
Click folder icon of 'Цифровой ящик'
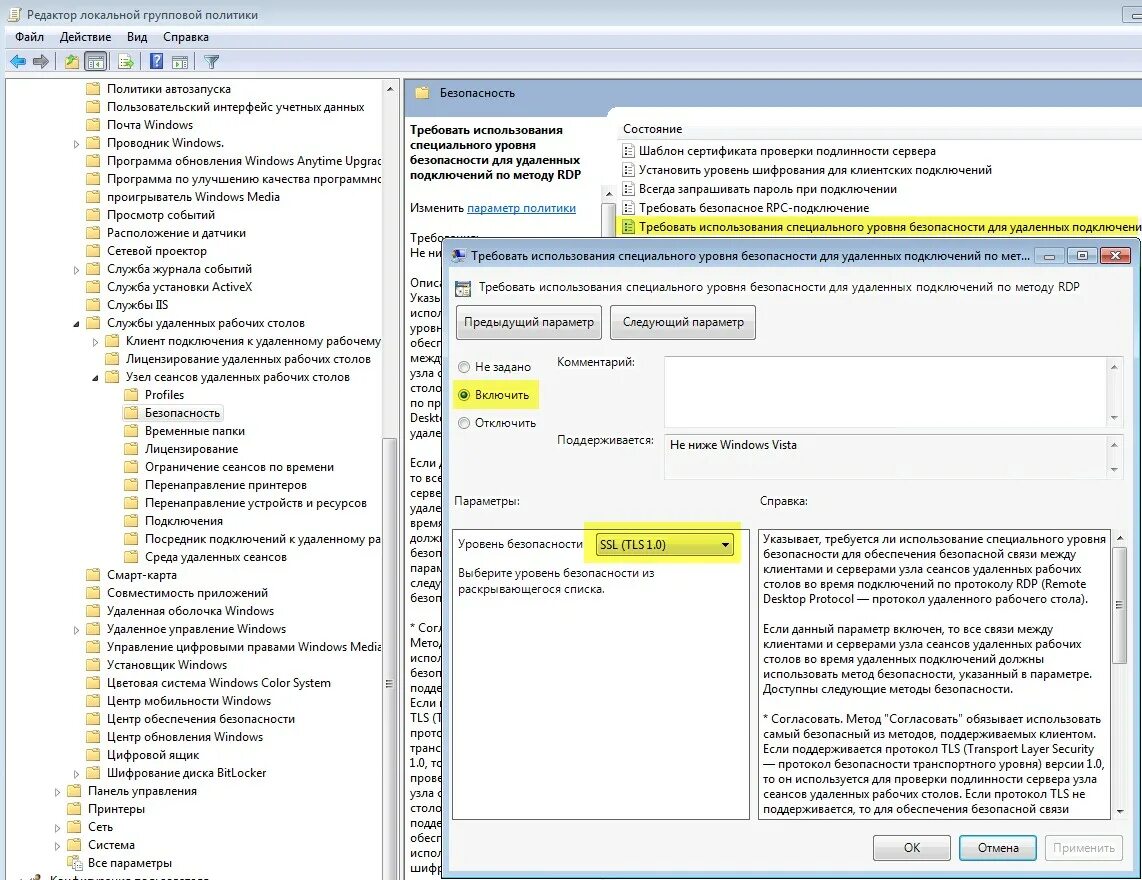click(x=92, y=755)
